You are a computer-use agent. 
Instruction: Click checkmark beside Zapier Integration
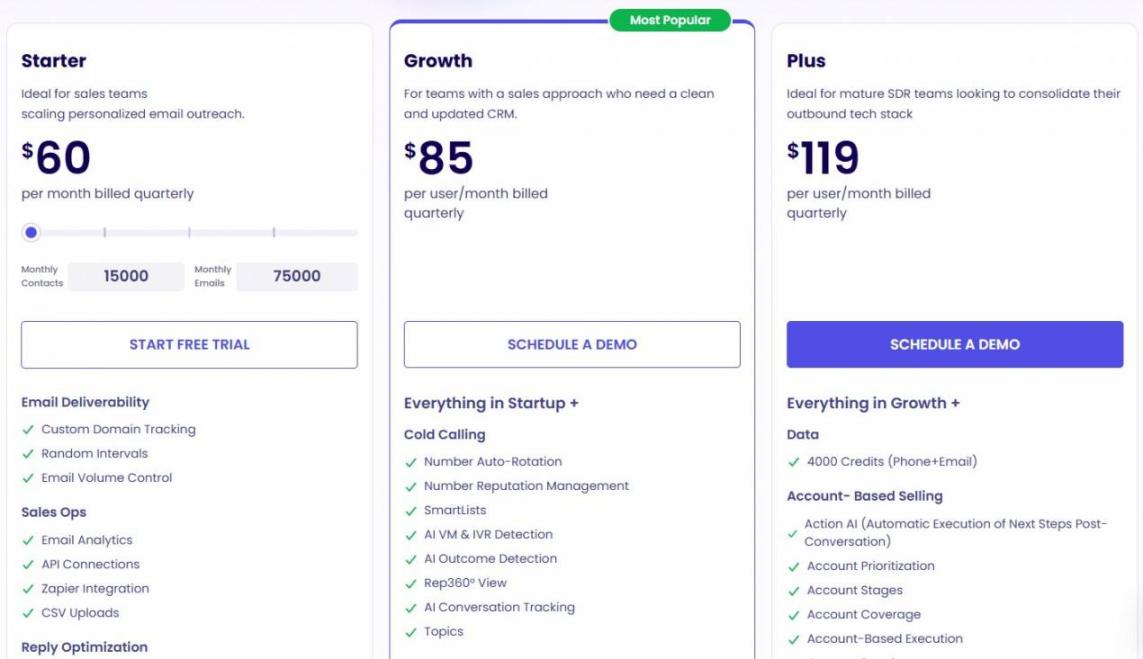(28, 589)
